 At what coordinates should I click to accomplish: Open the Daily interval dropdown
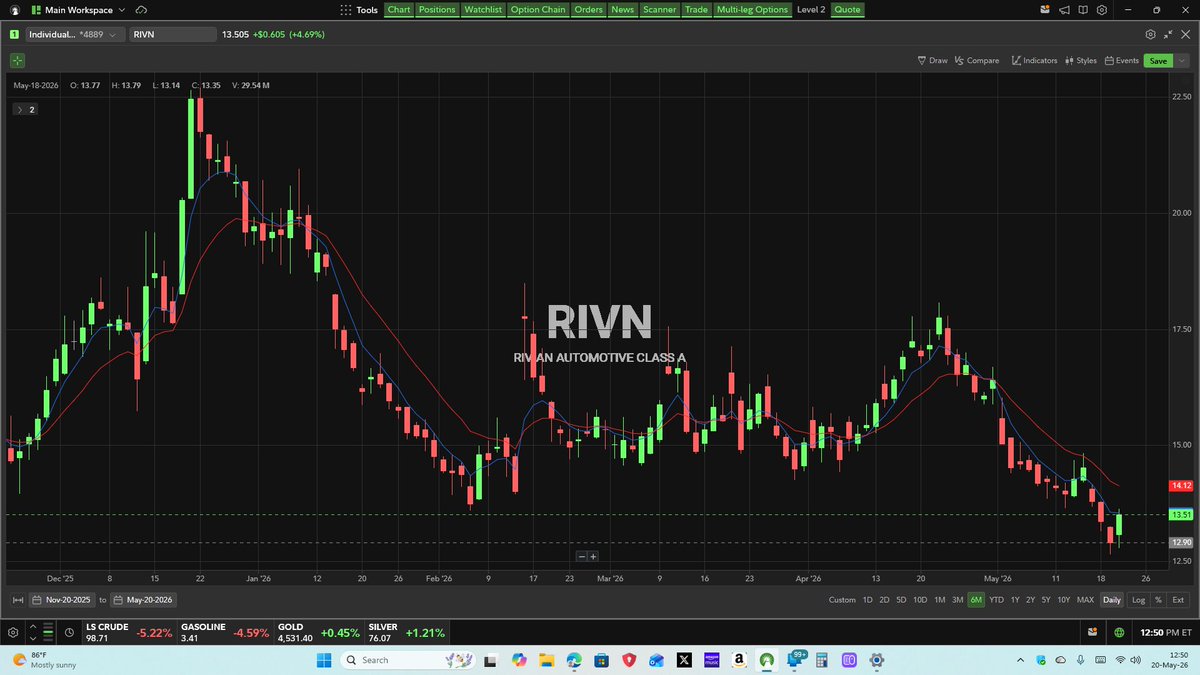[x=1111, y=600]
